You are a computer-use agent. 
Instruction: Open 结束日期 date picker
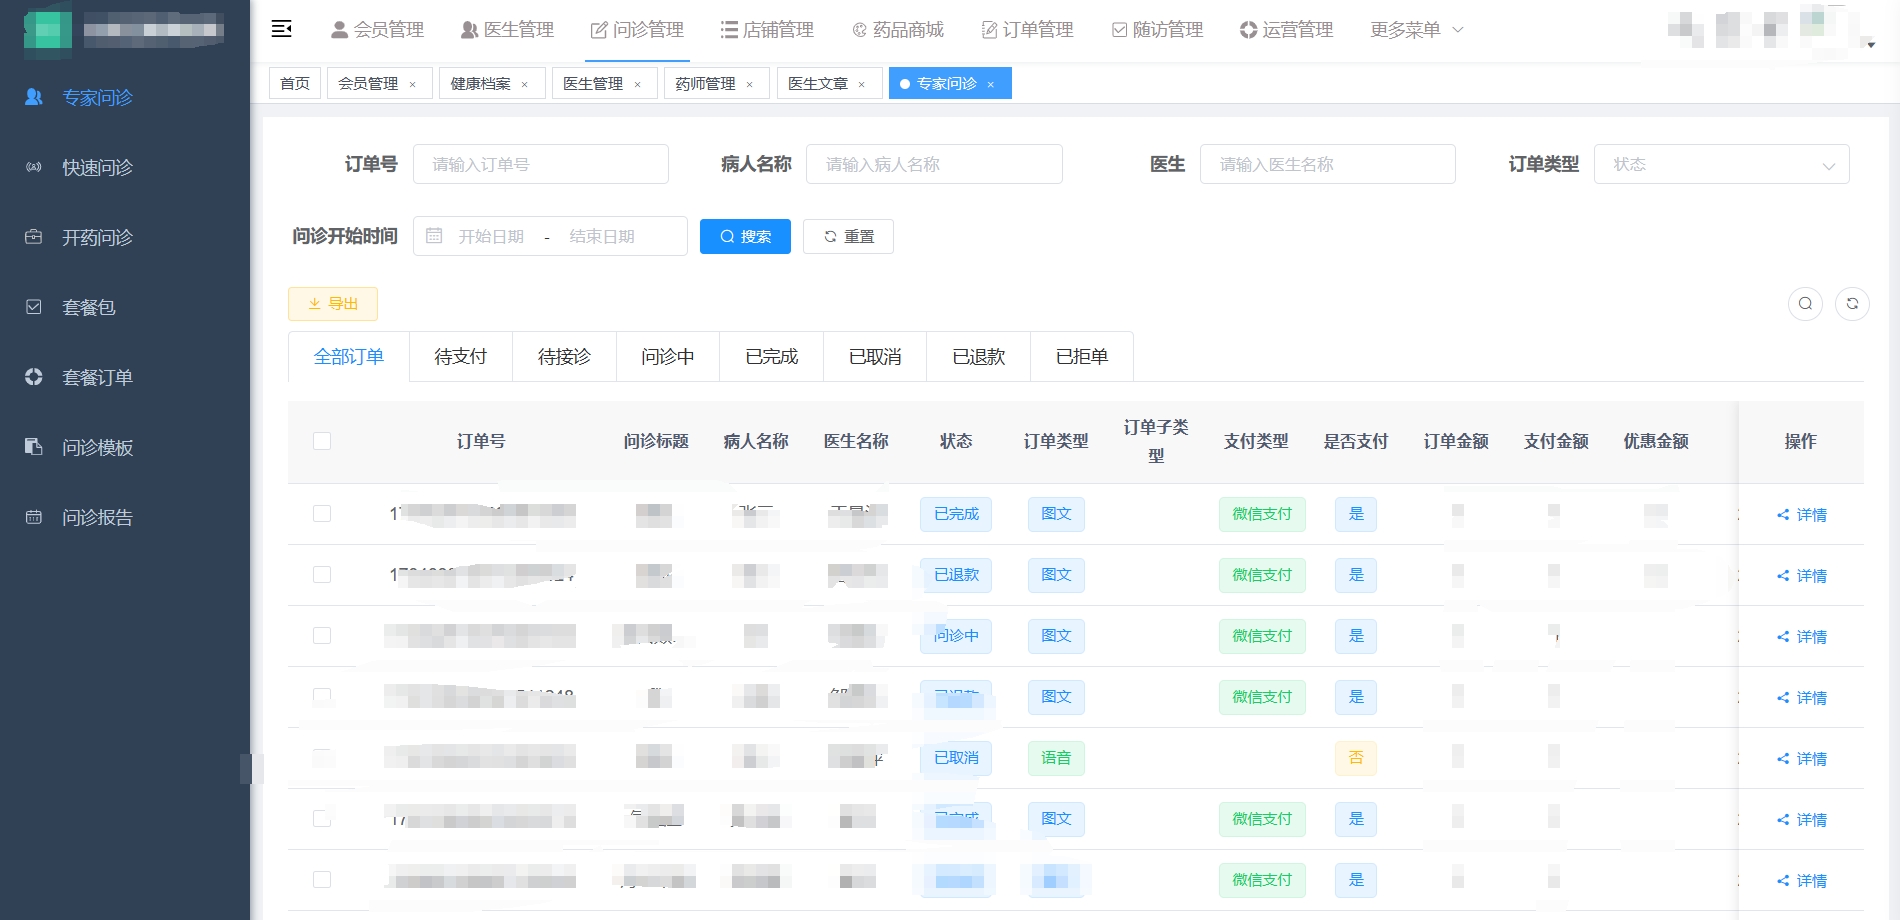(602, 236)
